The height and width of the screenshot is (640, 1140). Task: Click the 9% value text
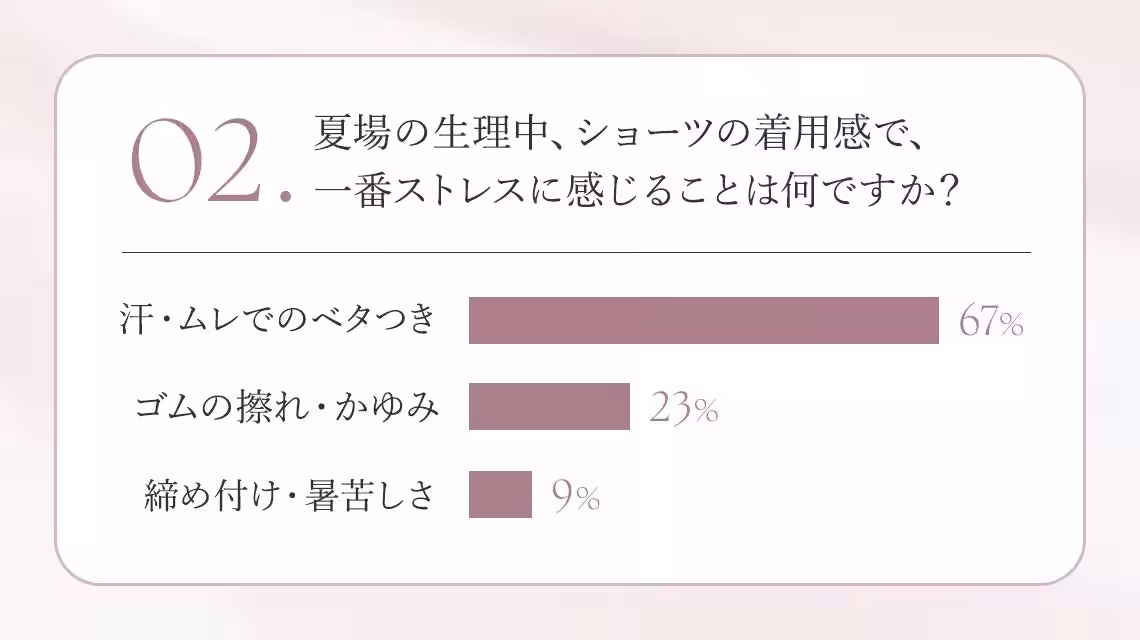pos(575,496)
